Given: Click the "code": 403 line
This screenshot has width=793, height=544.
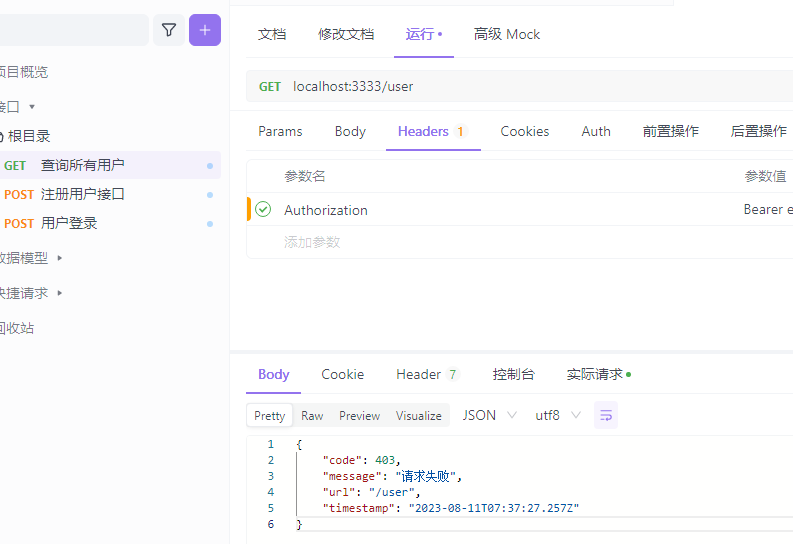Looking at the screenshot, I should (362, 460).
